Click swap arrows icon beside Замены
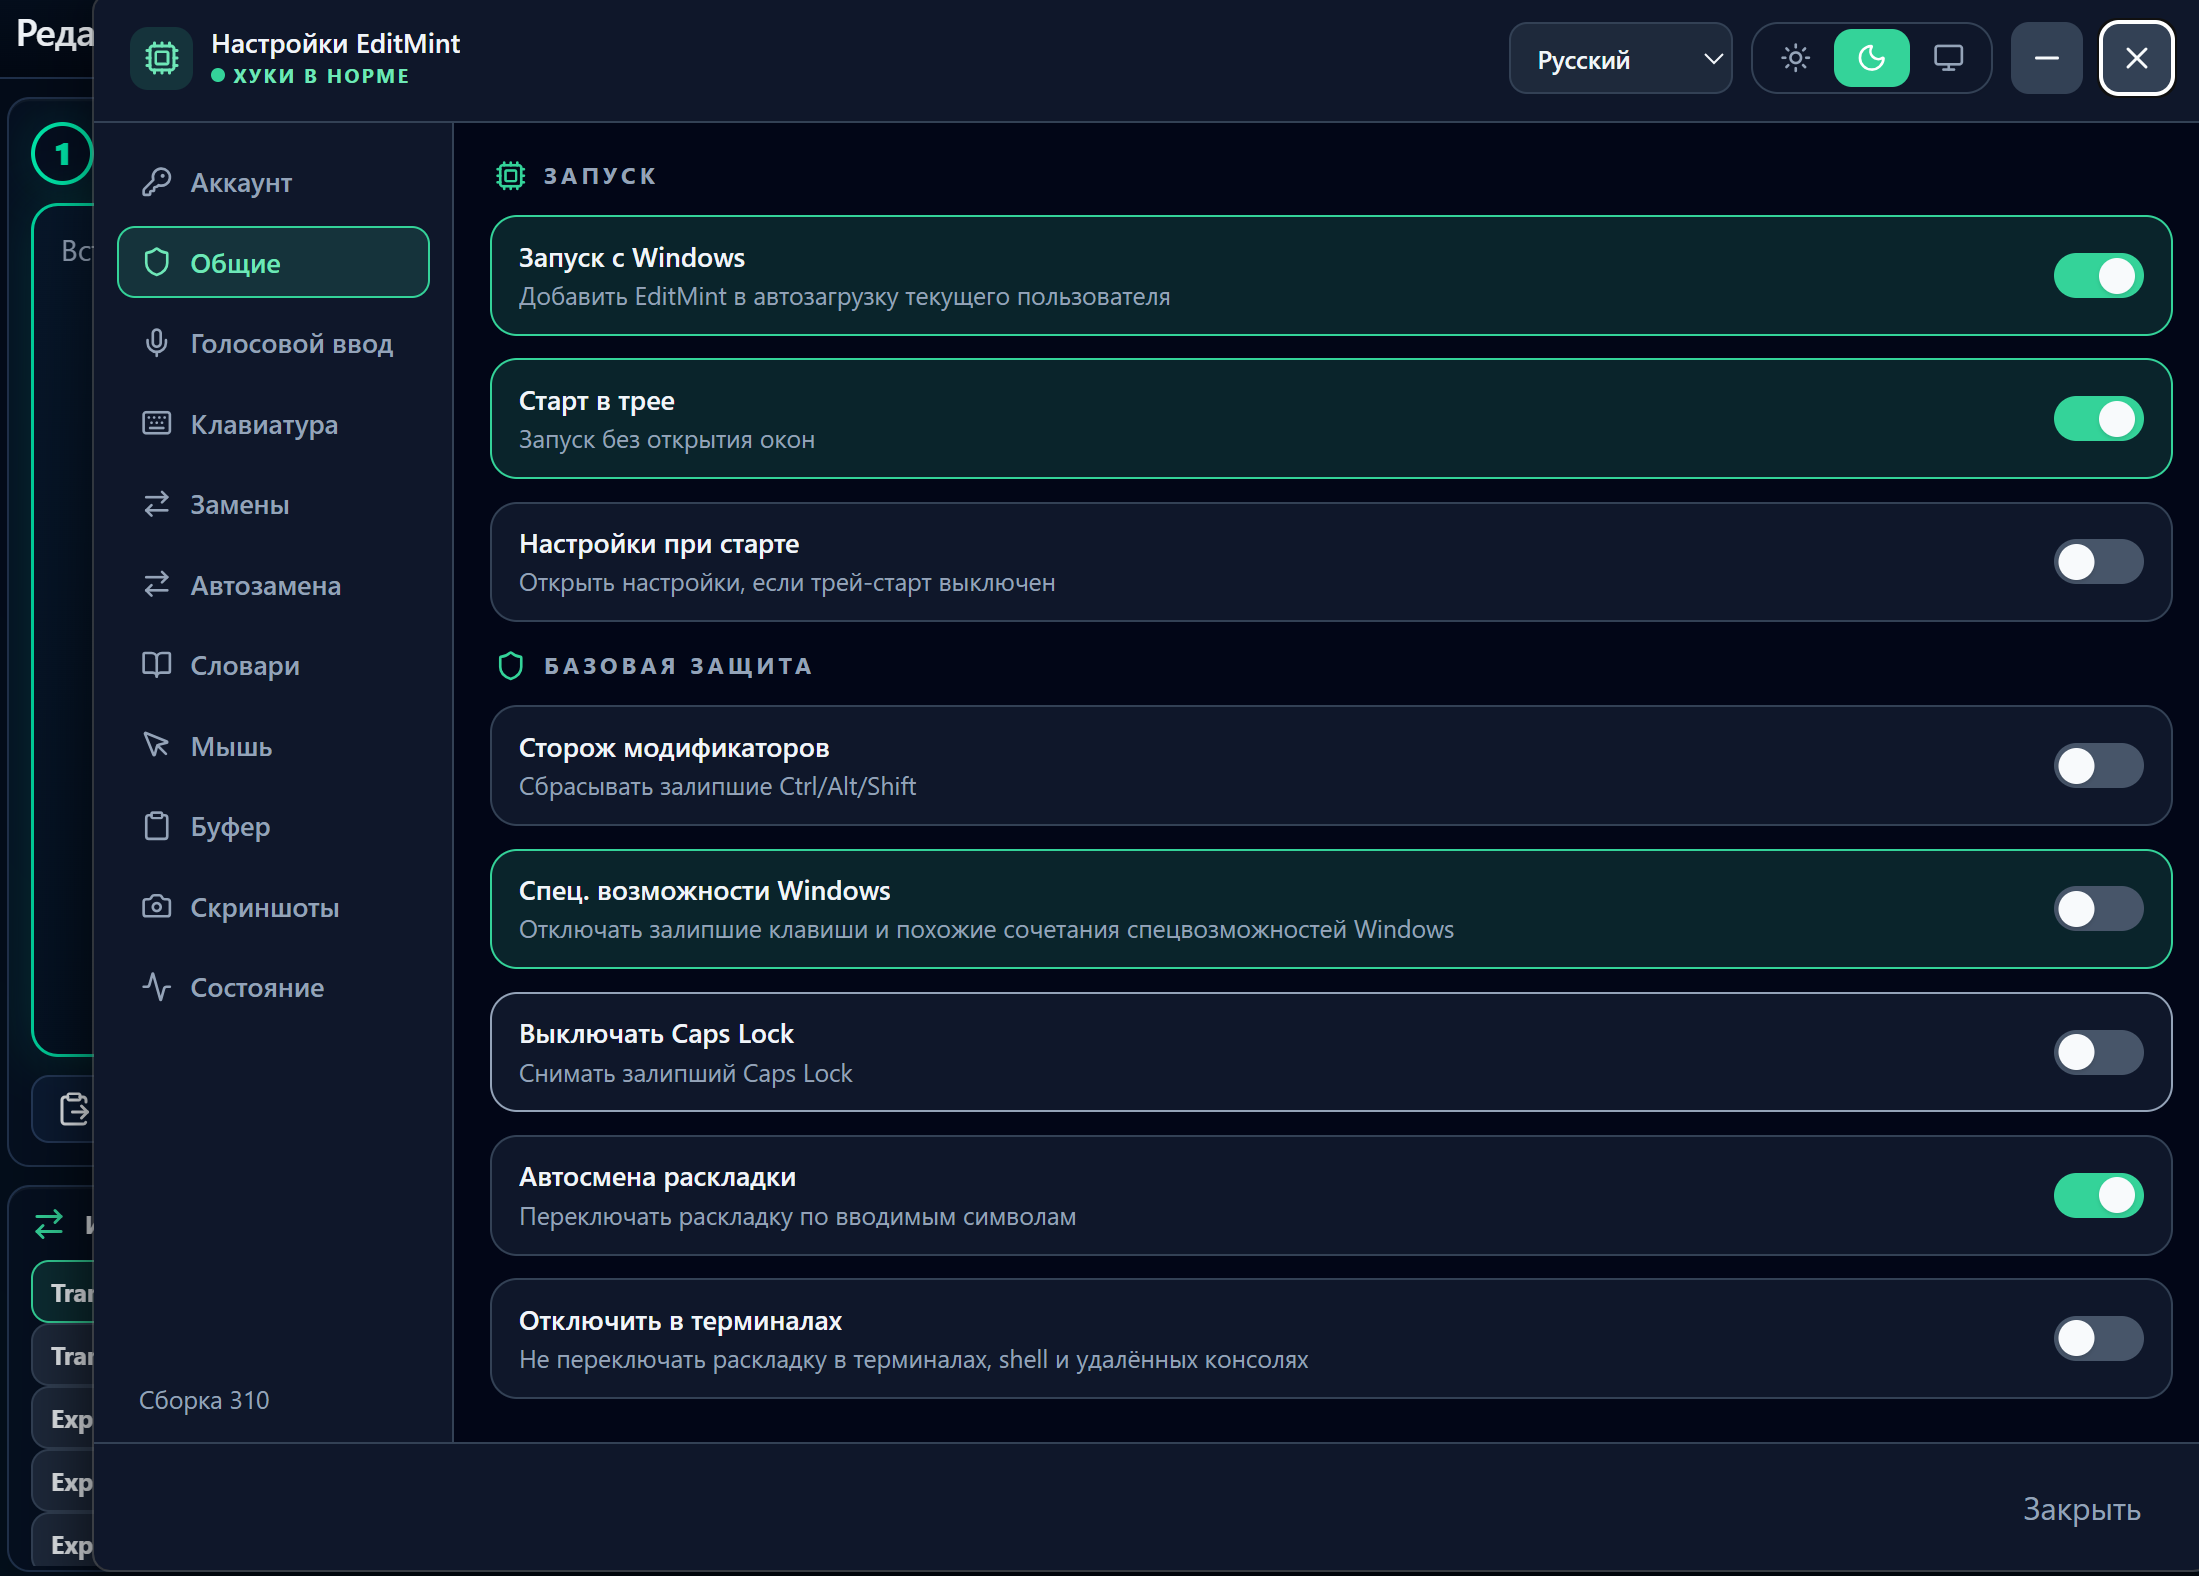The image size is (2199, 1576). (x=156, y=504)
